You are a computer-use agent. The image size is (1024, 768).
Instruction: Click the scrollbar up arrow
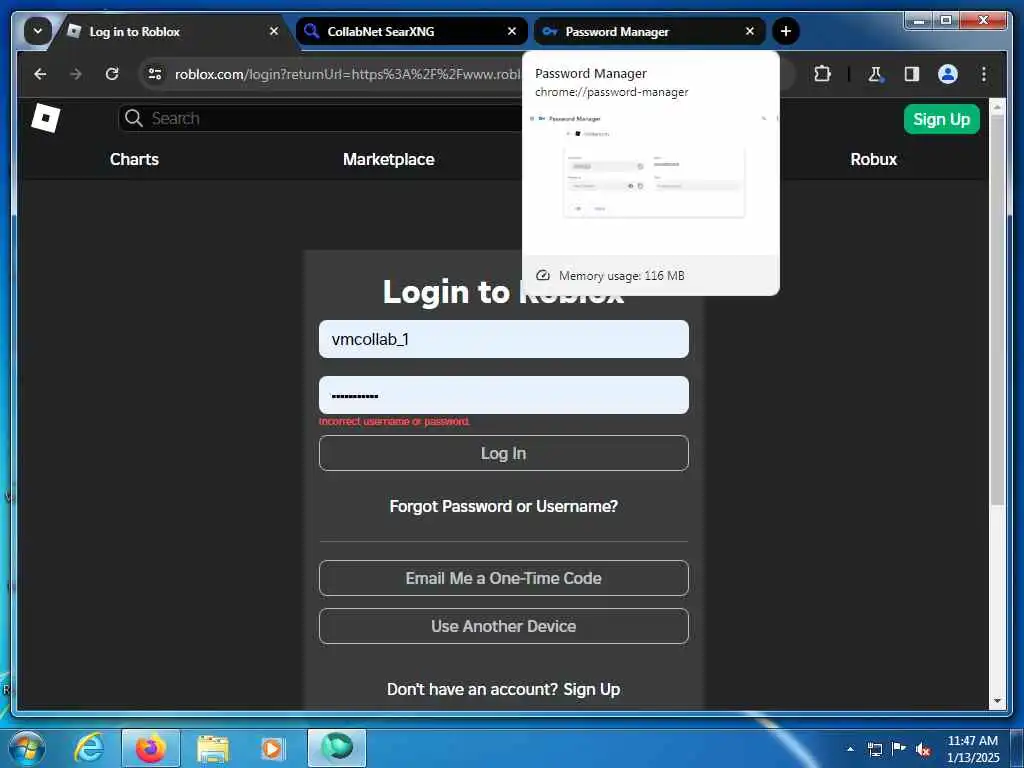(997, 107)
